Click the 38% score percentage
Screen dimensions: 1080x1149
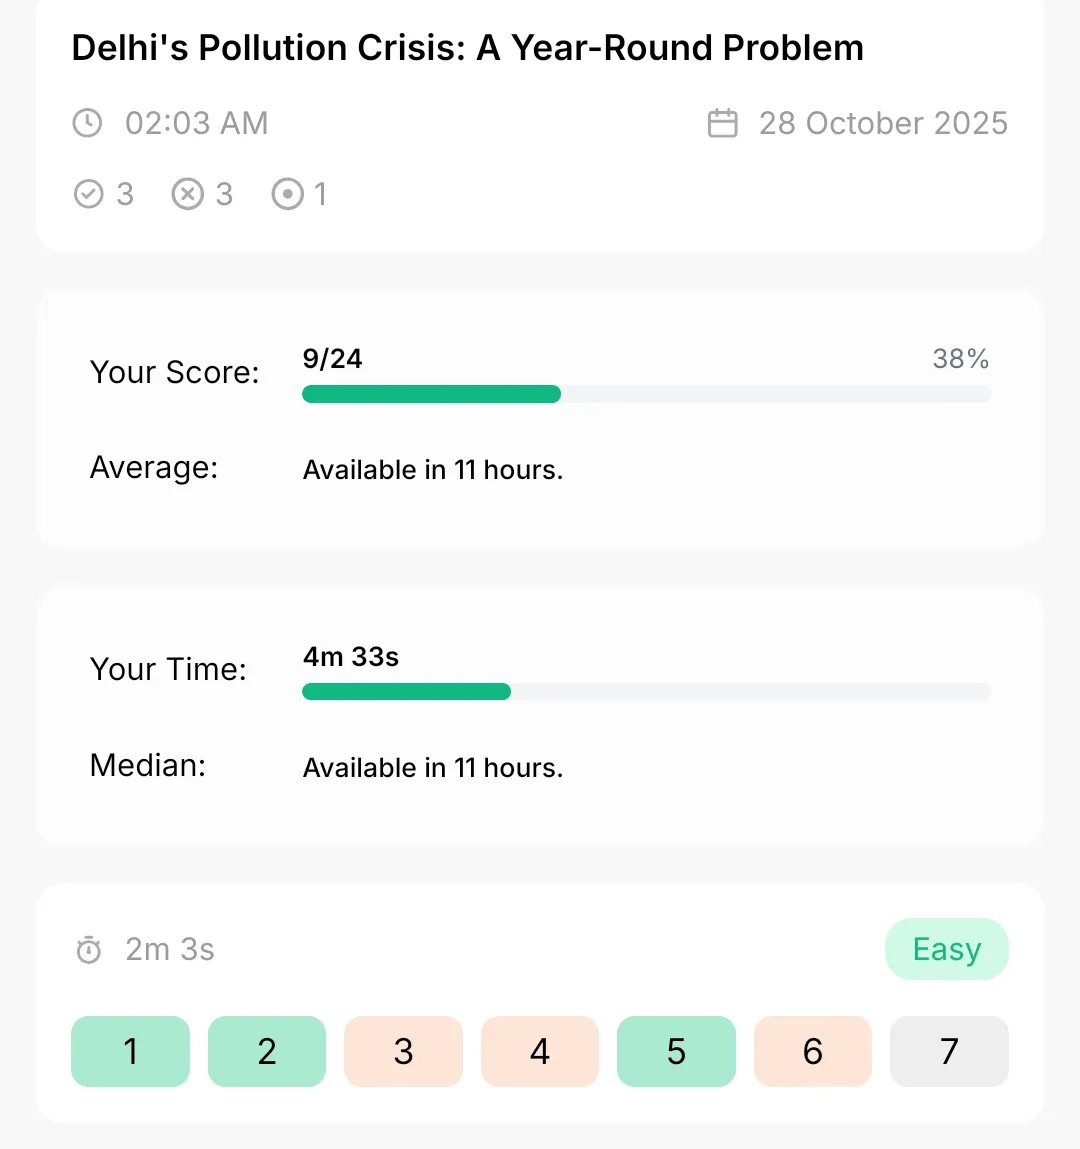coord(961,359)
